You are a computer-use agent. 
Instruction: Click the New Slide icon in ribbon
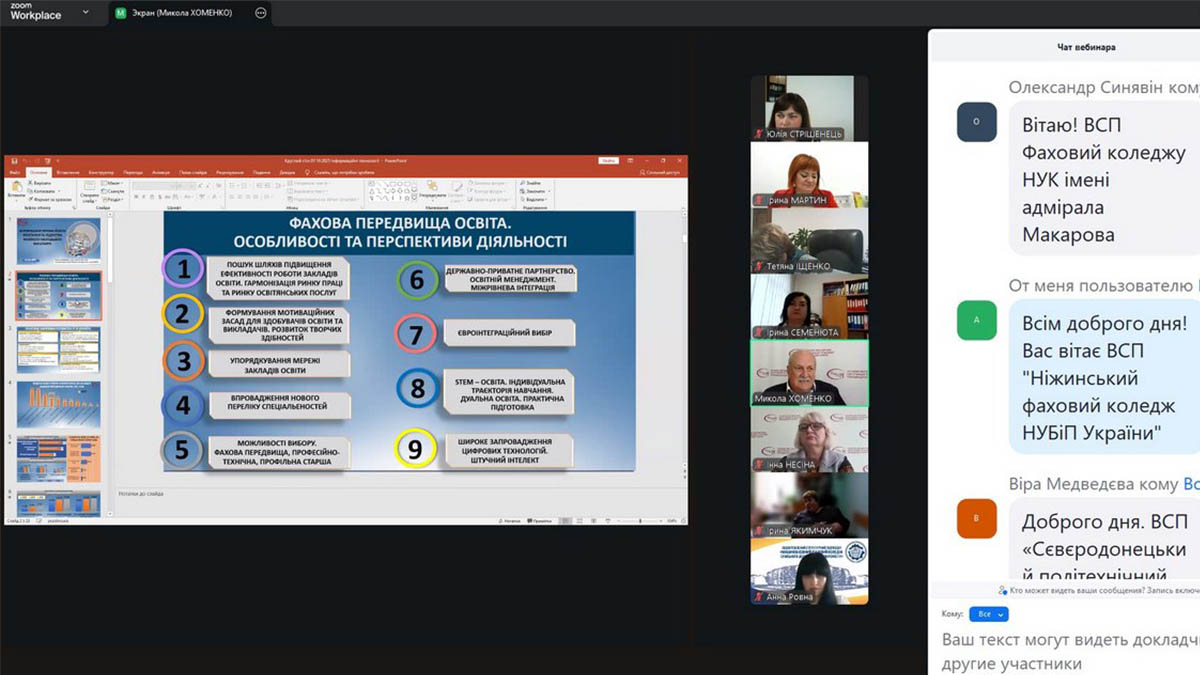[x=87, y=192]
